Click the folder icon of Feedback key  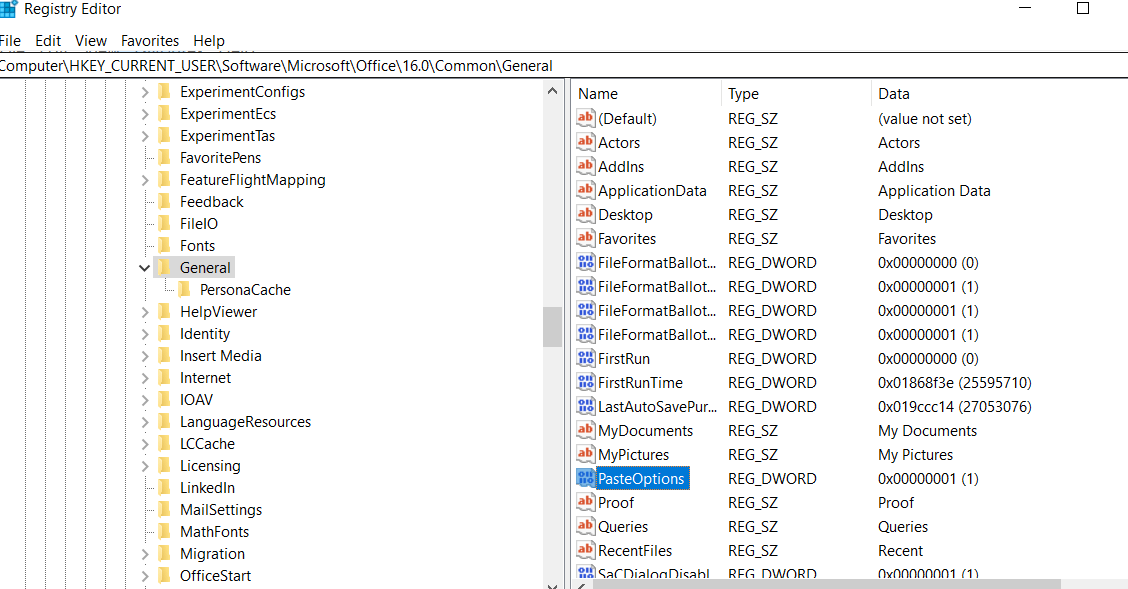(165, 201)
